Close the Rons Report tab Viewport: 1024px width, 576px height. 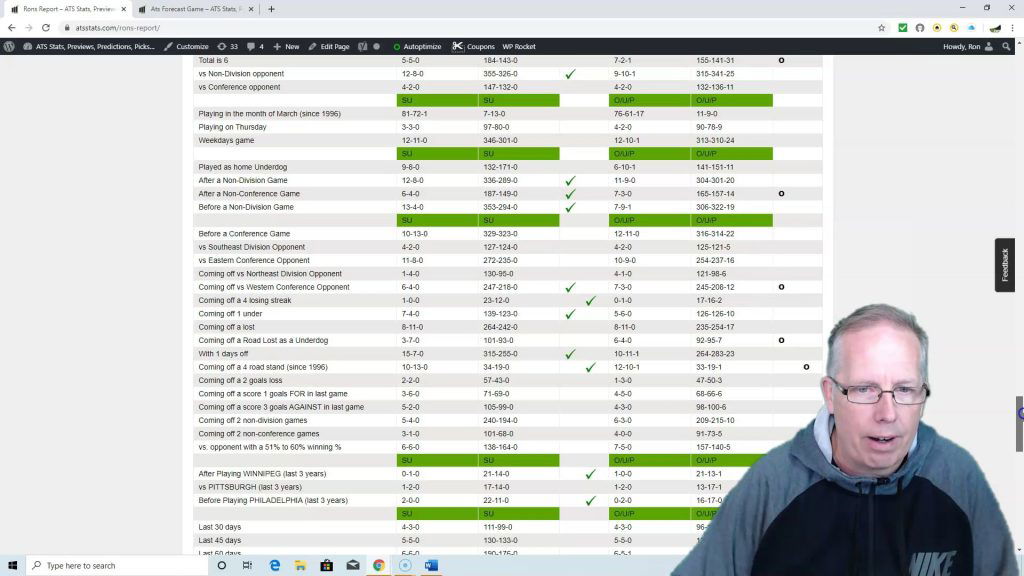[x=123, y=9]
